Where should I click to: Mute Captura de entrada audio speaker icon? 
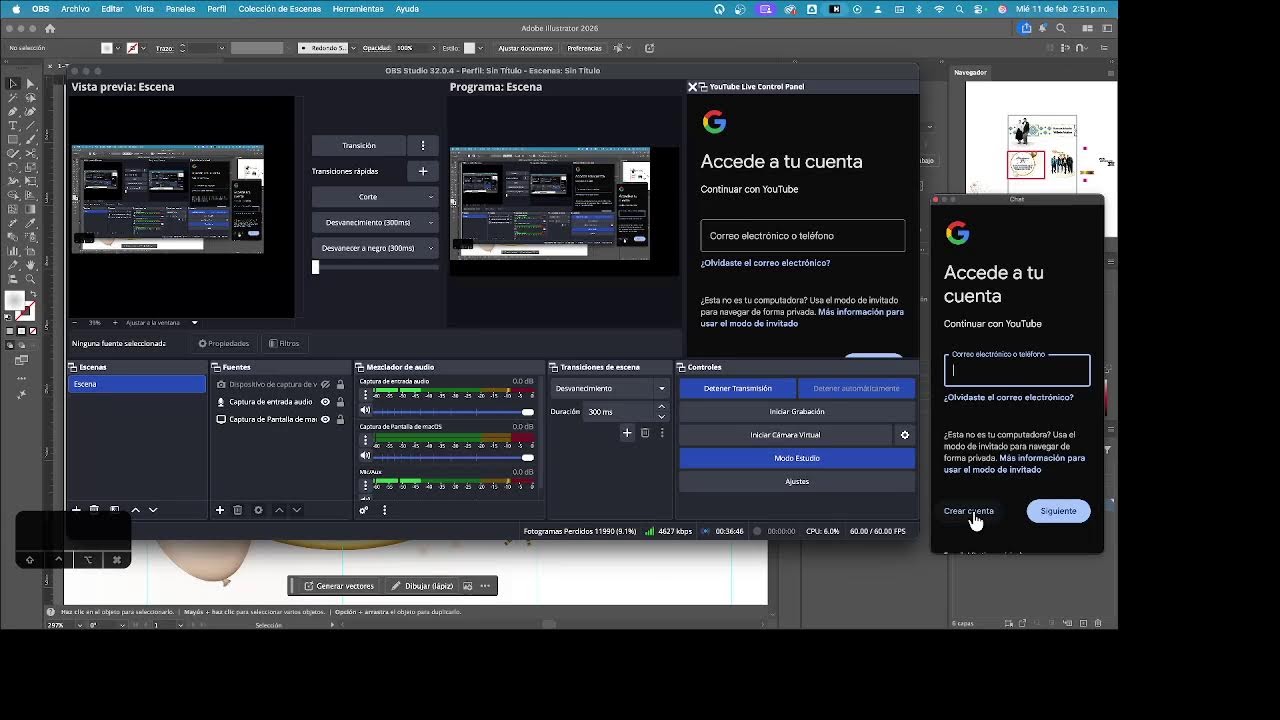point(365,411)
